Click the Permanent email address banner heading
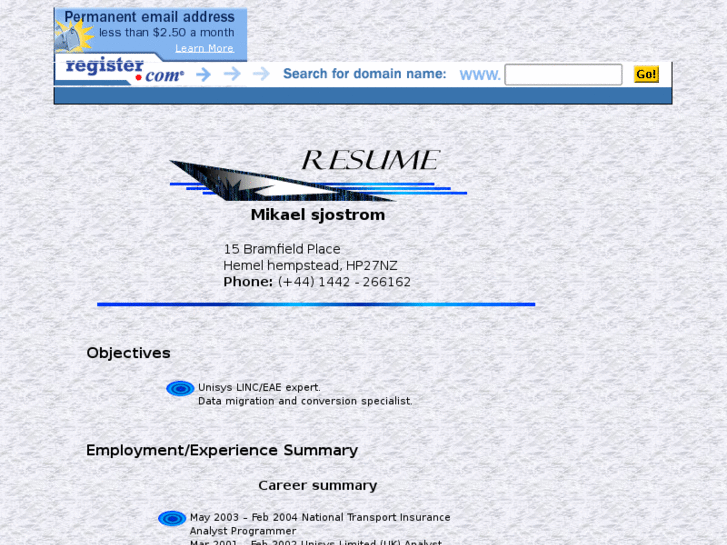Screen dimensions: 727x545 [149, 17]
